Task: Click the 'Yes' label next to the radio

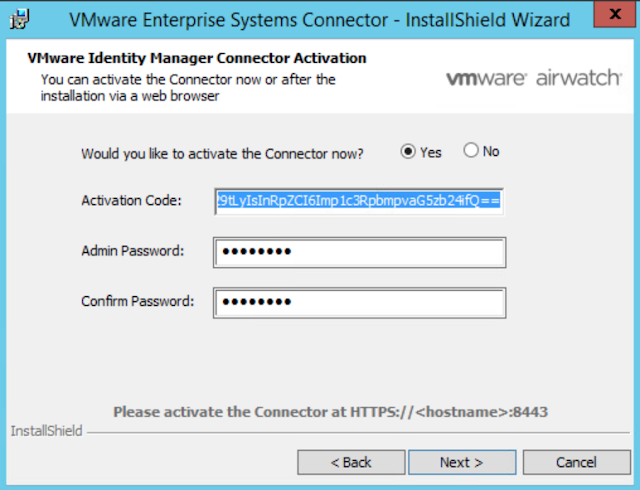Action: coord(431,153)
